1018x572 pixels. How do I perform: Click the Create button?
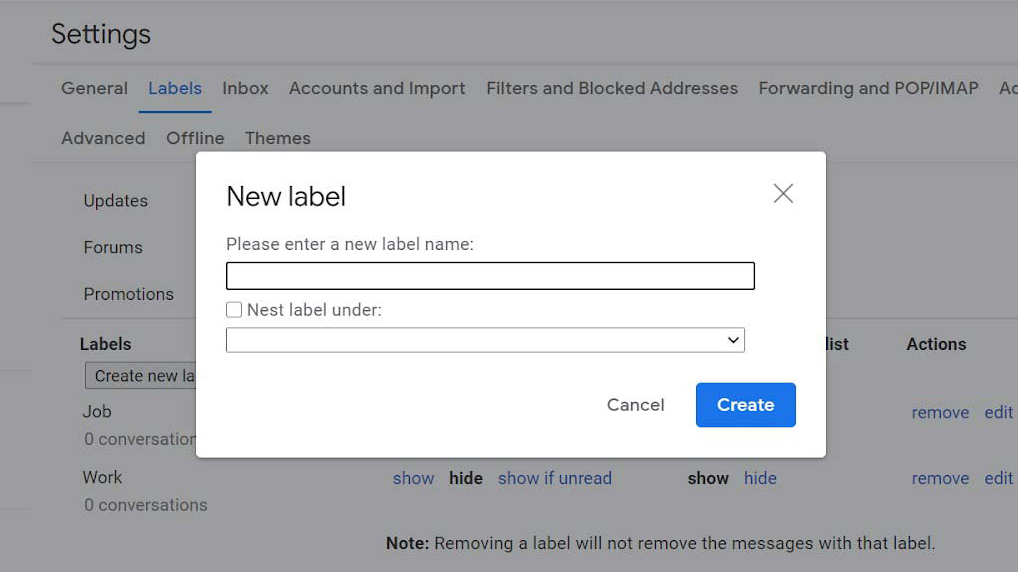[x=745, y=405]
